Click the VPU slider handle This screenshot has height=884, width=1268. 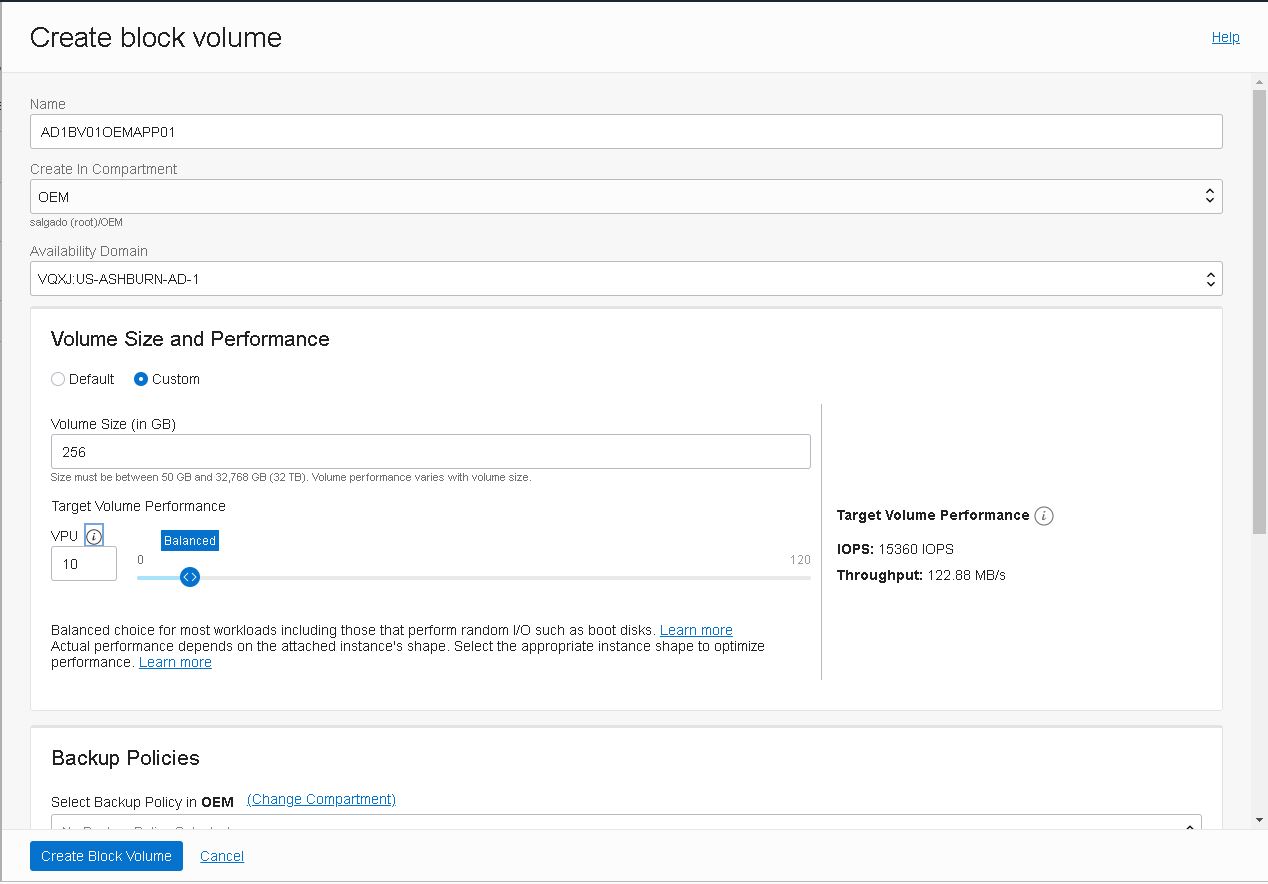point(190,577)
